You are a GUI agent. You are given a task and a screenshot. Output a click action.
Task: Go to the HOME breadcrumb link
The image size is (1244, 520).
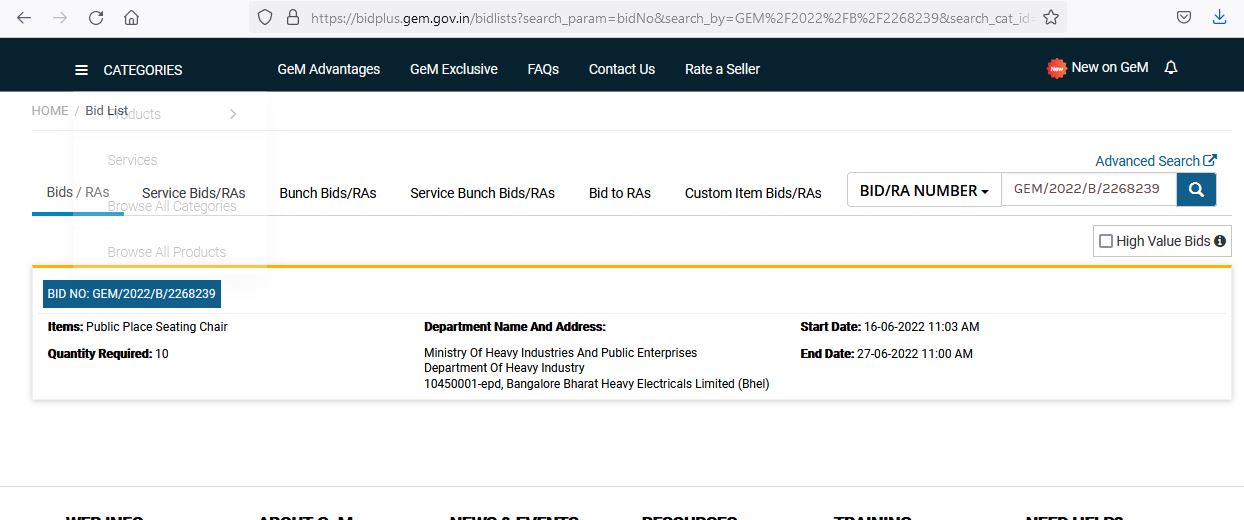[50, 111]
